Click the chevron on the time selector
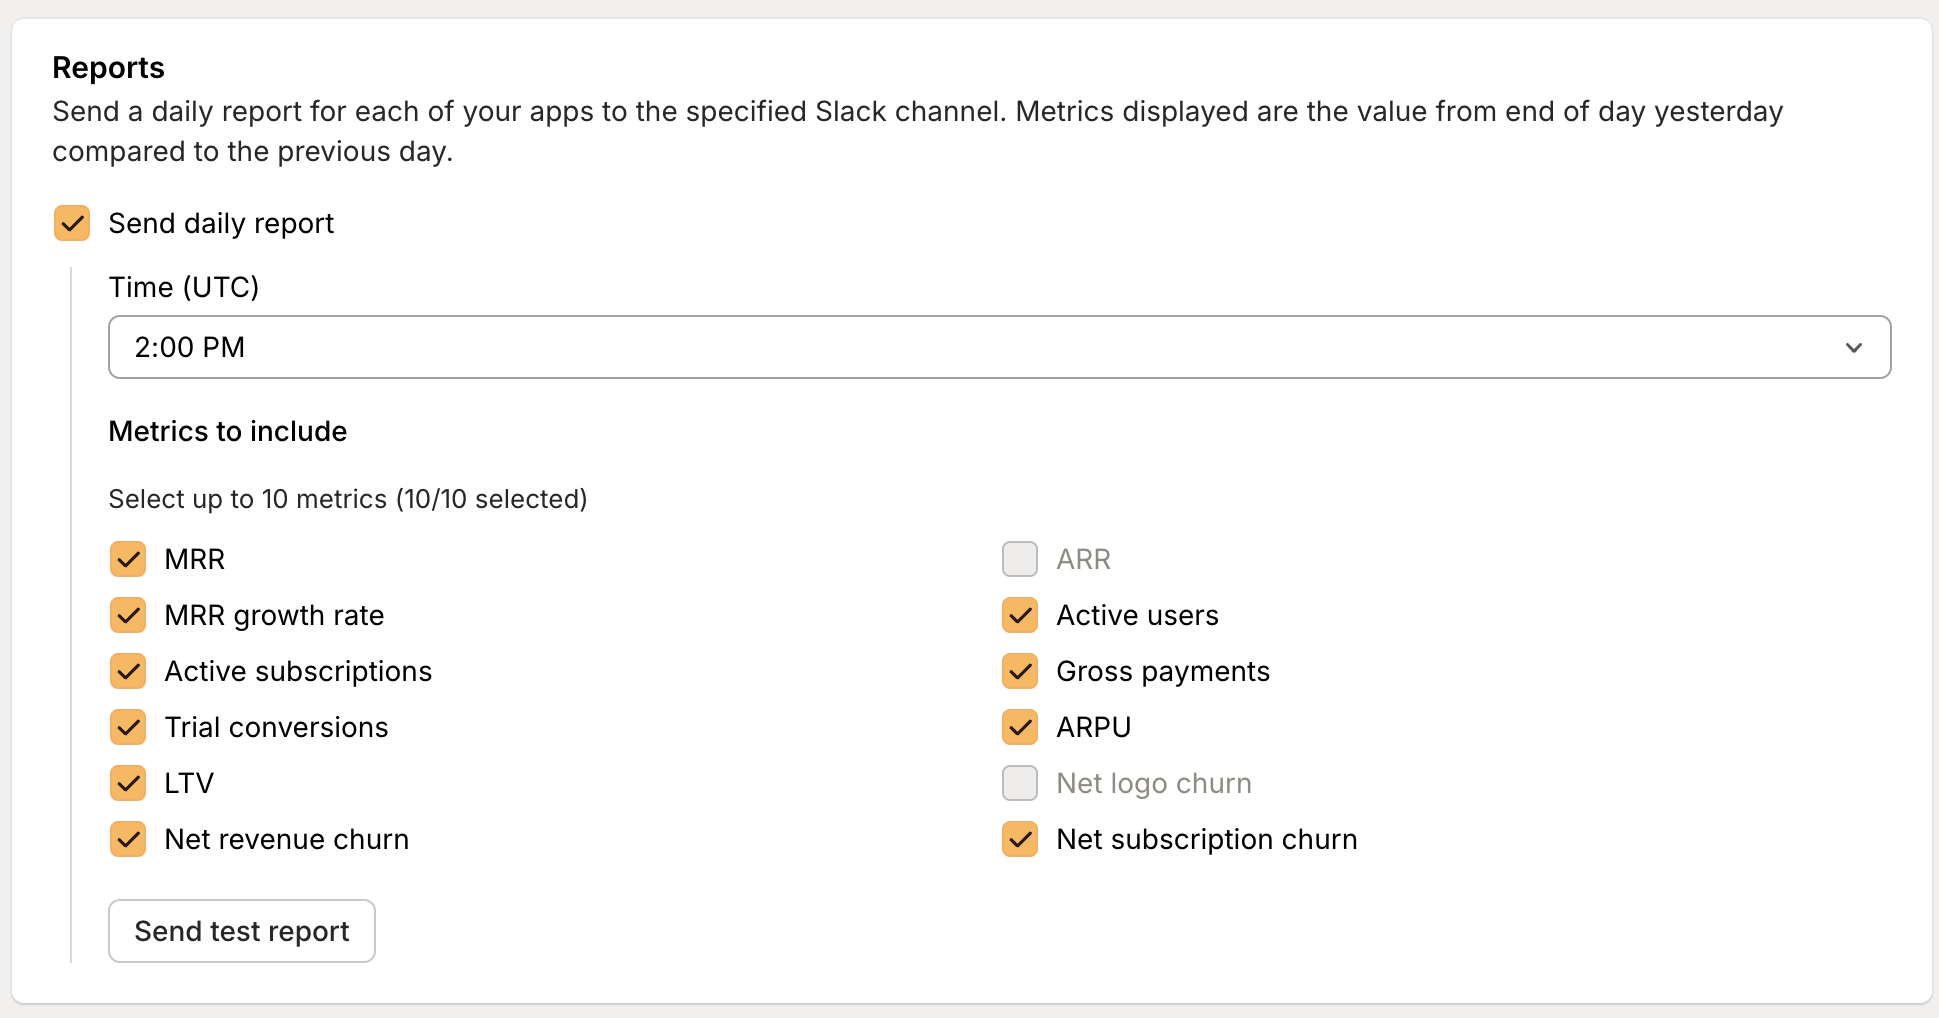This screenshot has height=1018, width=1939. [1855, 348]
